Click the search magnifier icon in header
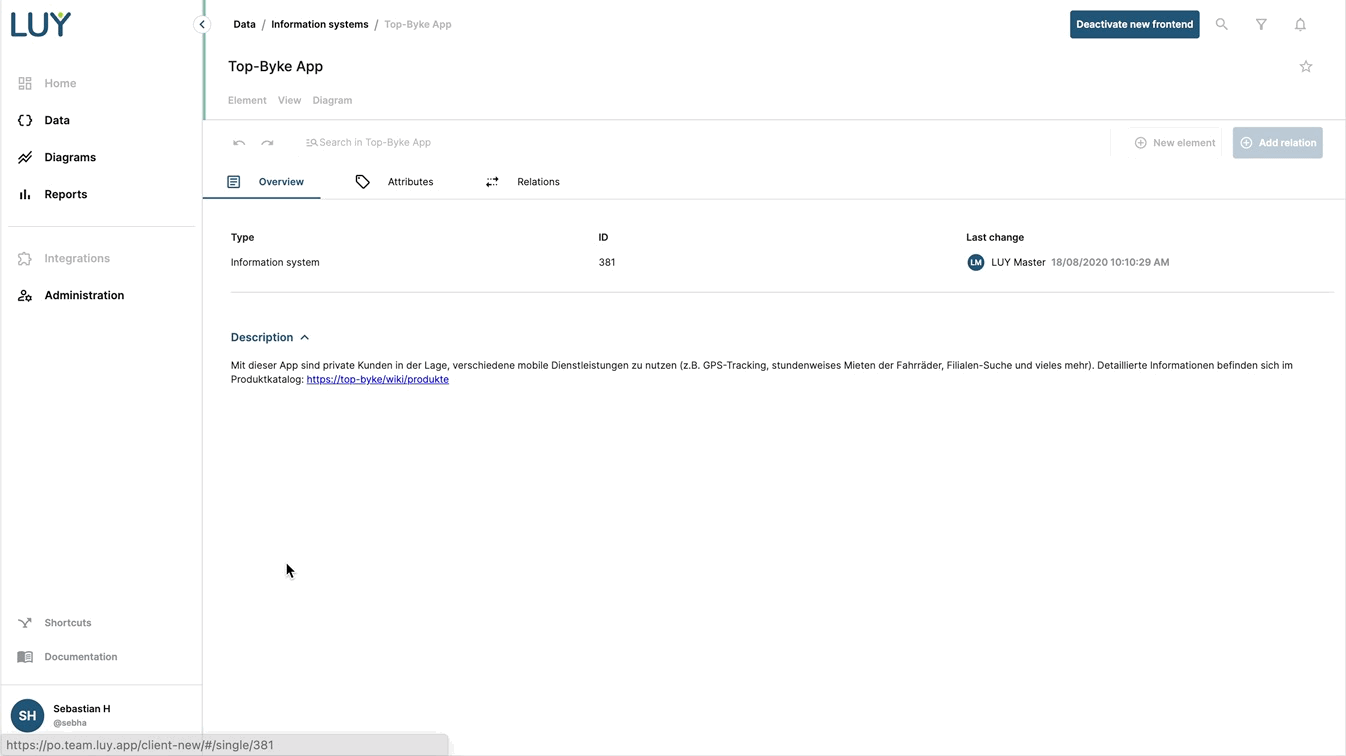 pyautogui.click(x=1221, y=24)
